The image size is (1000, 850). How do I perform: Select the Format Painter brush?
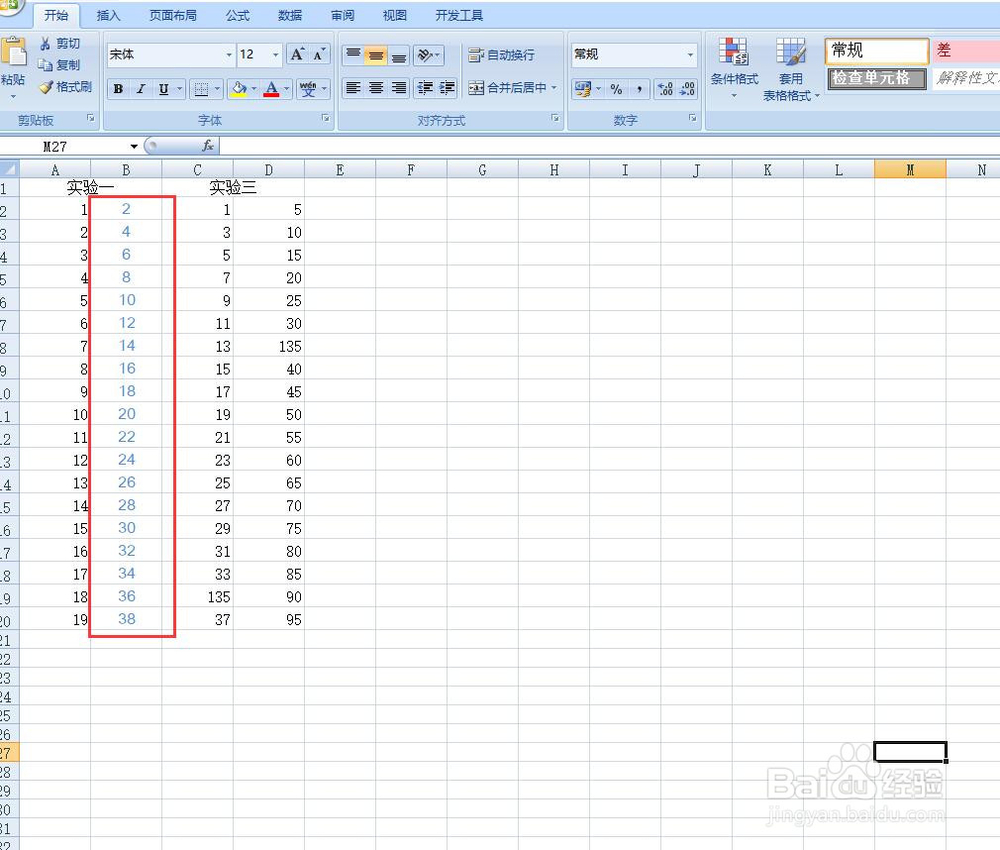tap(45, 87)
